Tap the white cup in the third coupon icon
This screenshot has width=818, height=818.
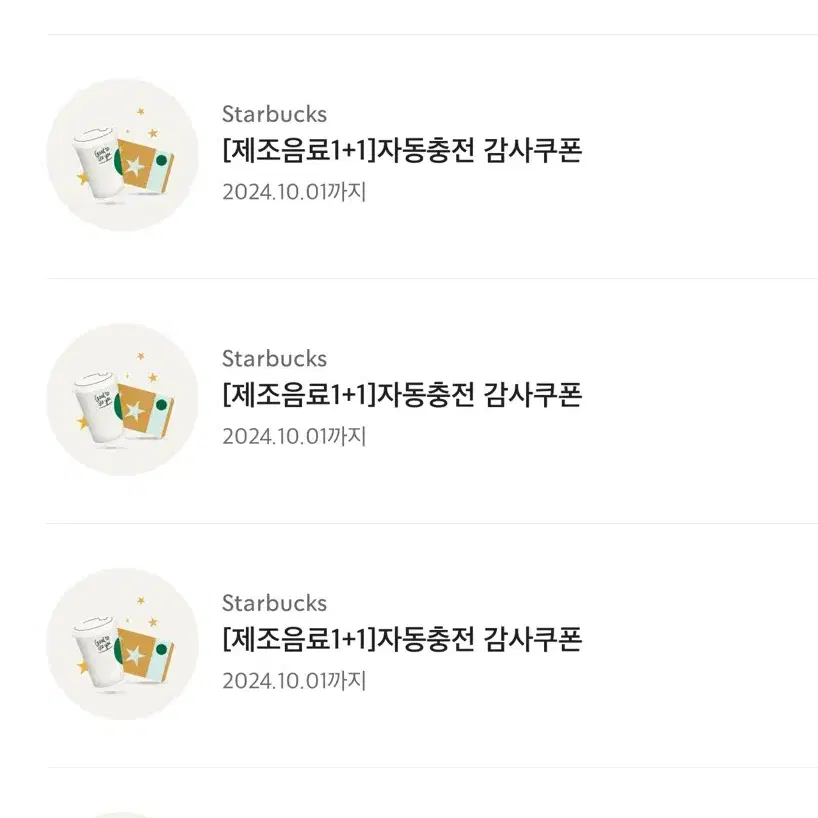98,652
